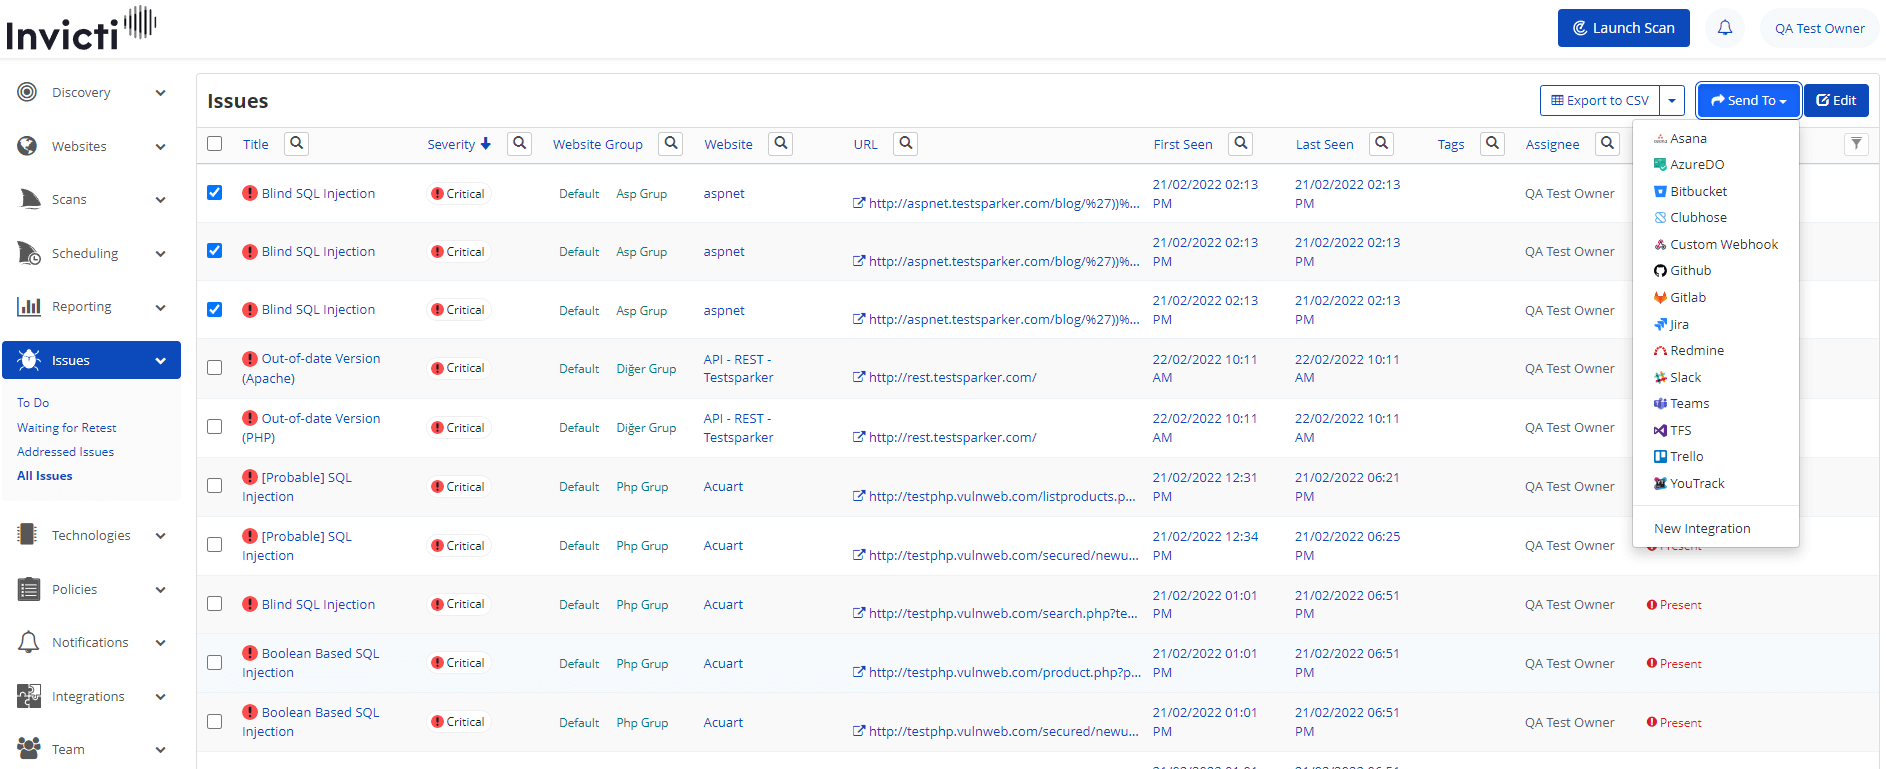Choose Jira from Send To menu
Viewport: 1886px width, 769px height.
pos(1672,324)
